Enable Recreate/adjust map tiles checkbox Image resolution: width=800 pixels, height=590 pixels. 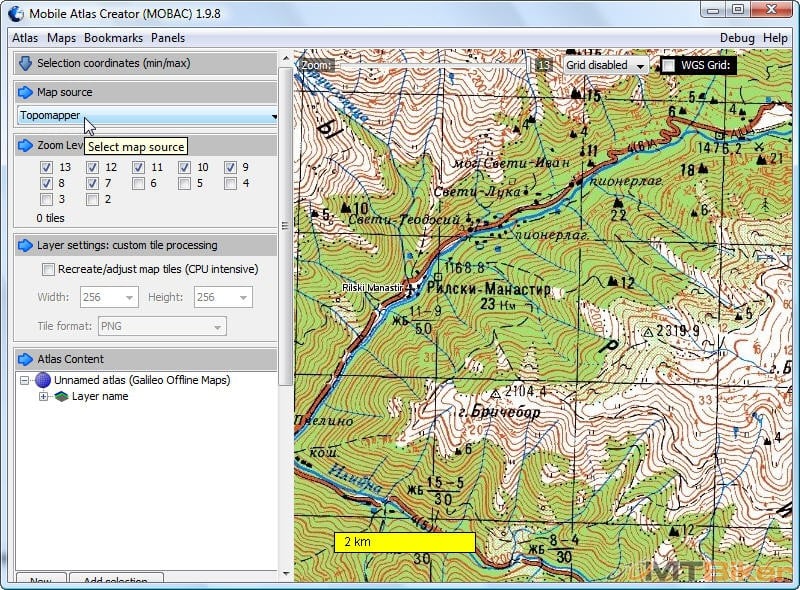point(48,269)
